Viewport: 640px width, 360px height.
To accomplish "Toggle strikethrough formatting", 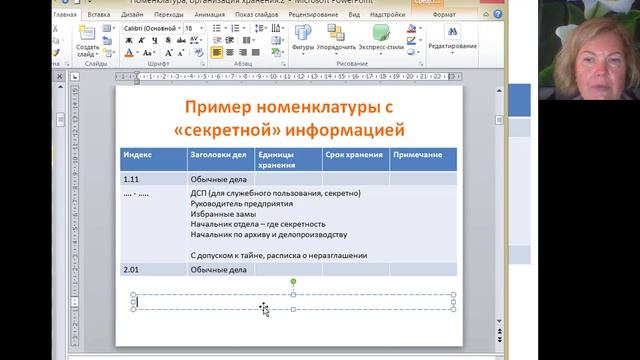I will [181, 40].
